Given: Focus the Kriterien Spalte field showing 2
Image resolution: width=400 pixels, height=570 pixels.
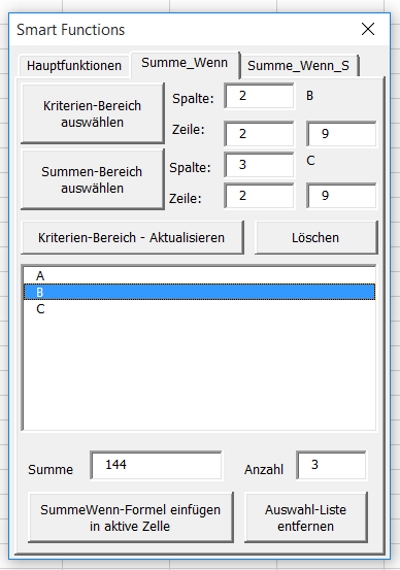Looking at the screenshot, I should pos(259,96).
